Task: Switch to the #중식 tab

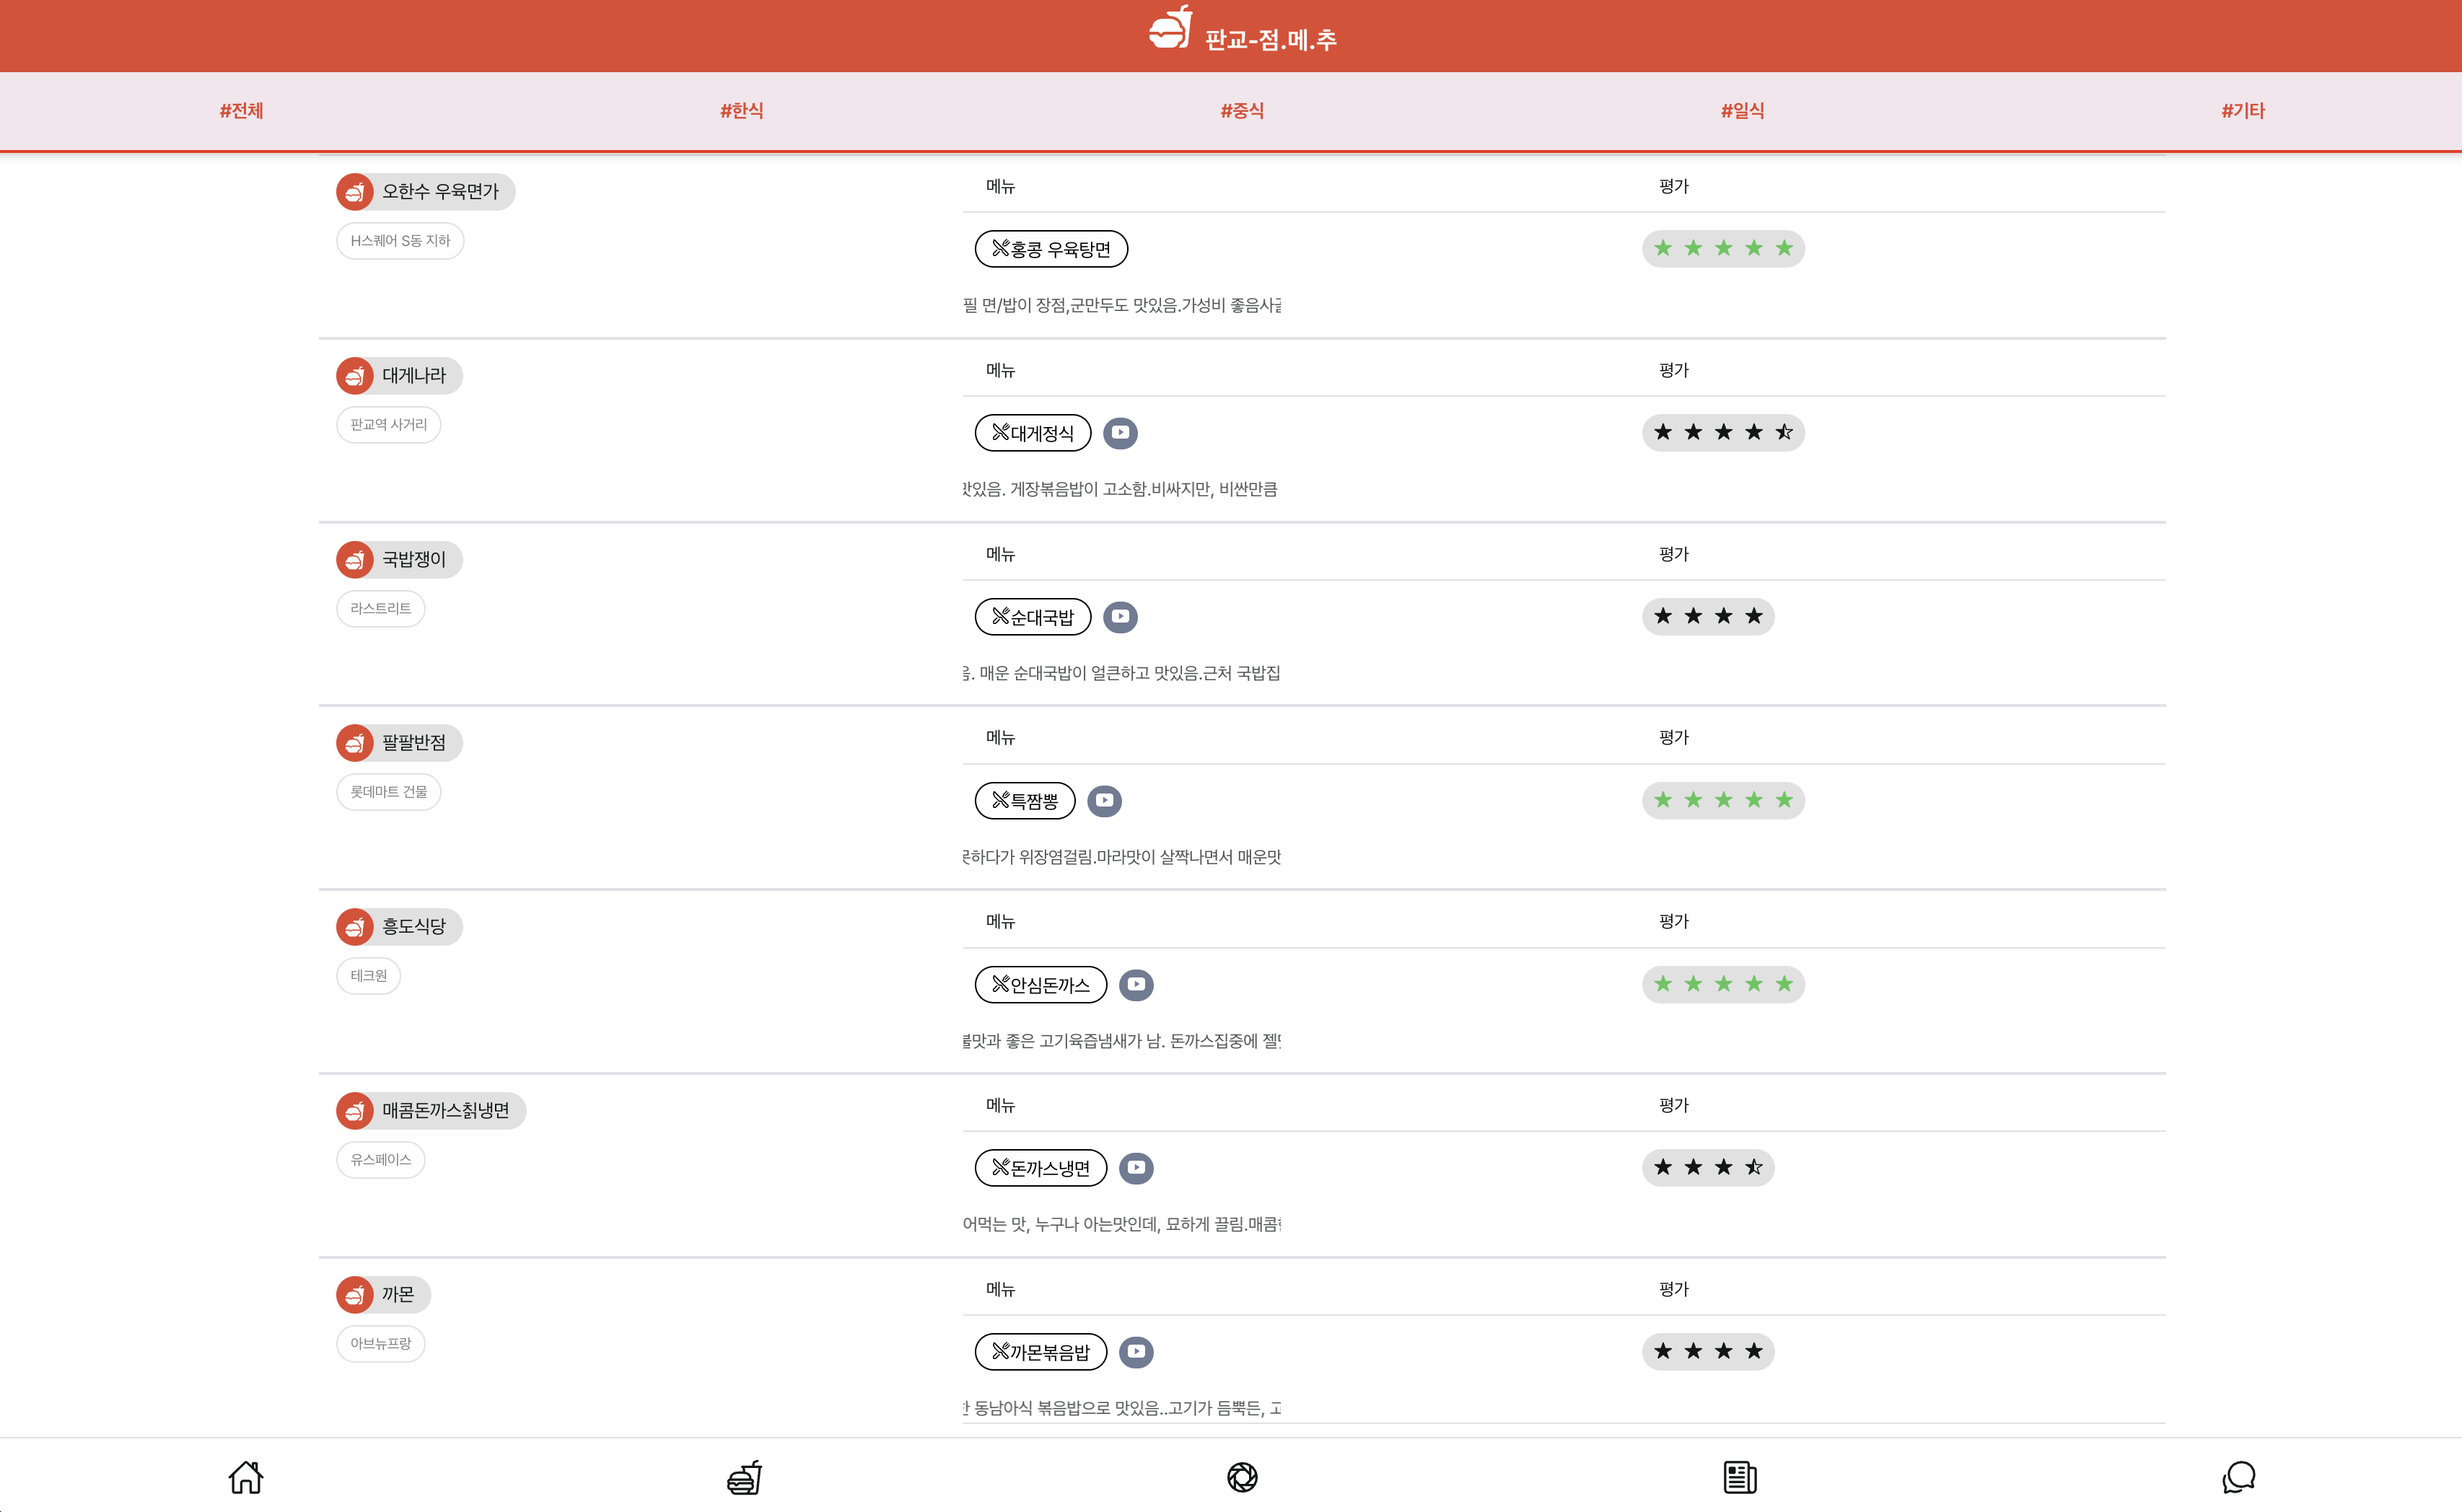Action: (1242, 111)
